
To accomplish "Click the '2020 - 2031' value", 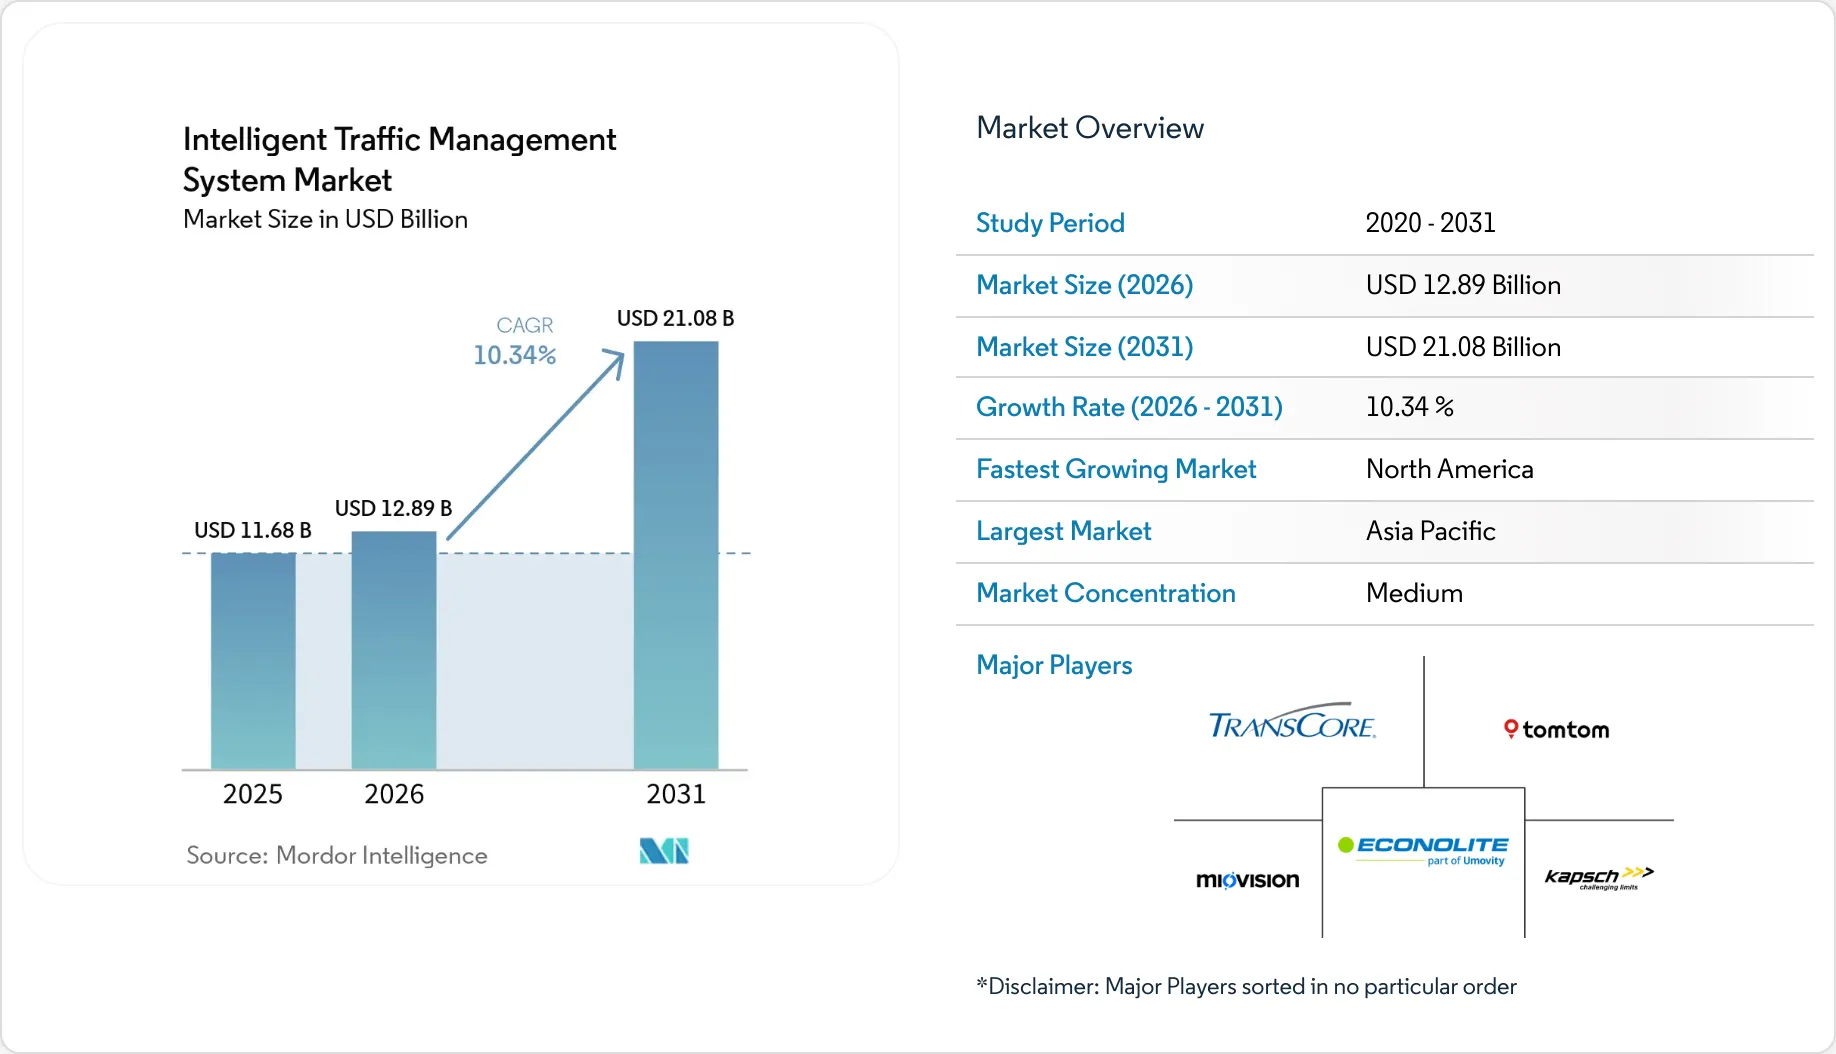I will tap(1430, 223).
